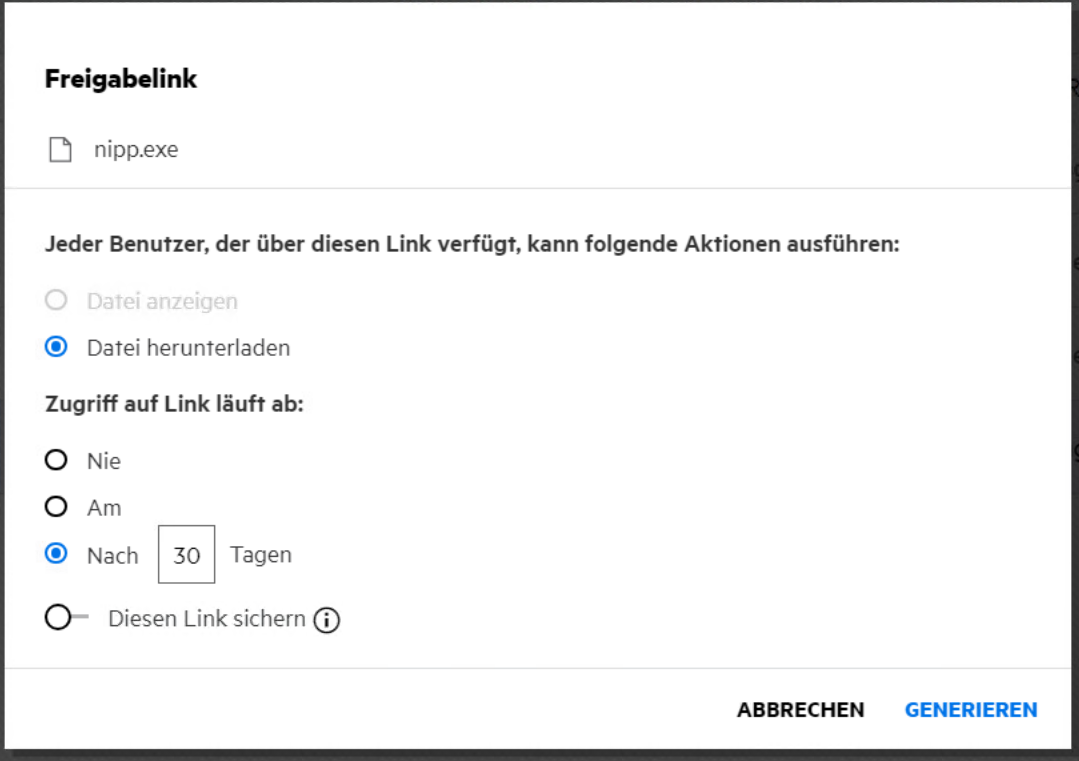Viewport: 1079px width, 761px height.
Task: Select the Datei herunterladen radio button
Action: click(57, 348)
